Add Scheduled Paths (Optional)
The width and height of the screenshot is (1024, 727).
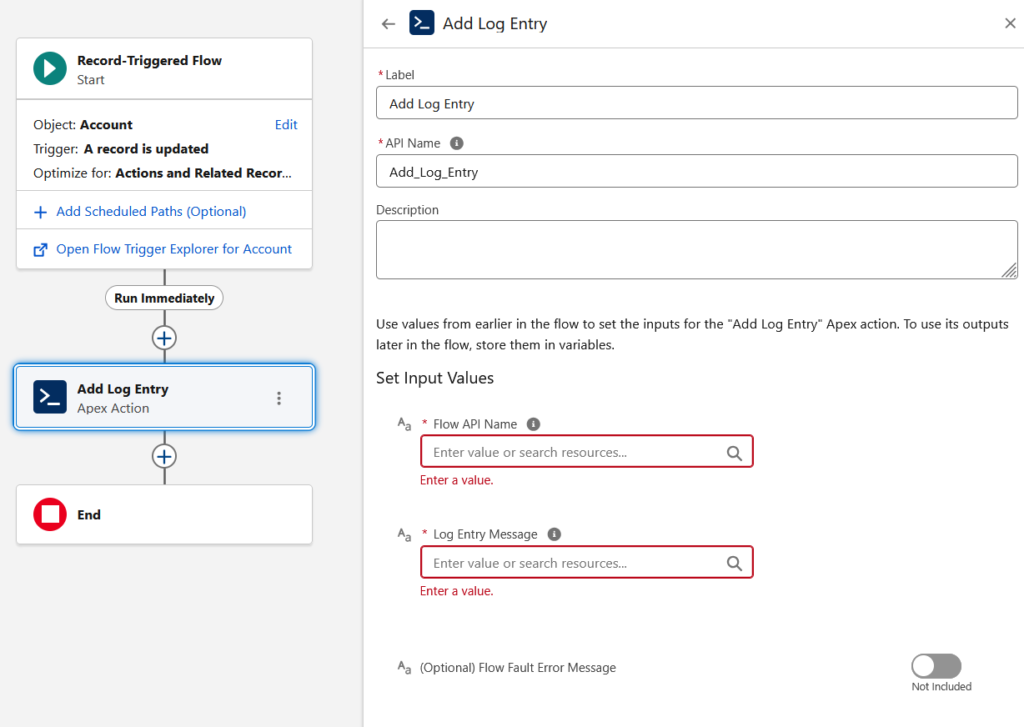click(x=151, y=212)
